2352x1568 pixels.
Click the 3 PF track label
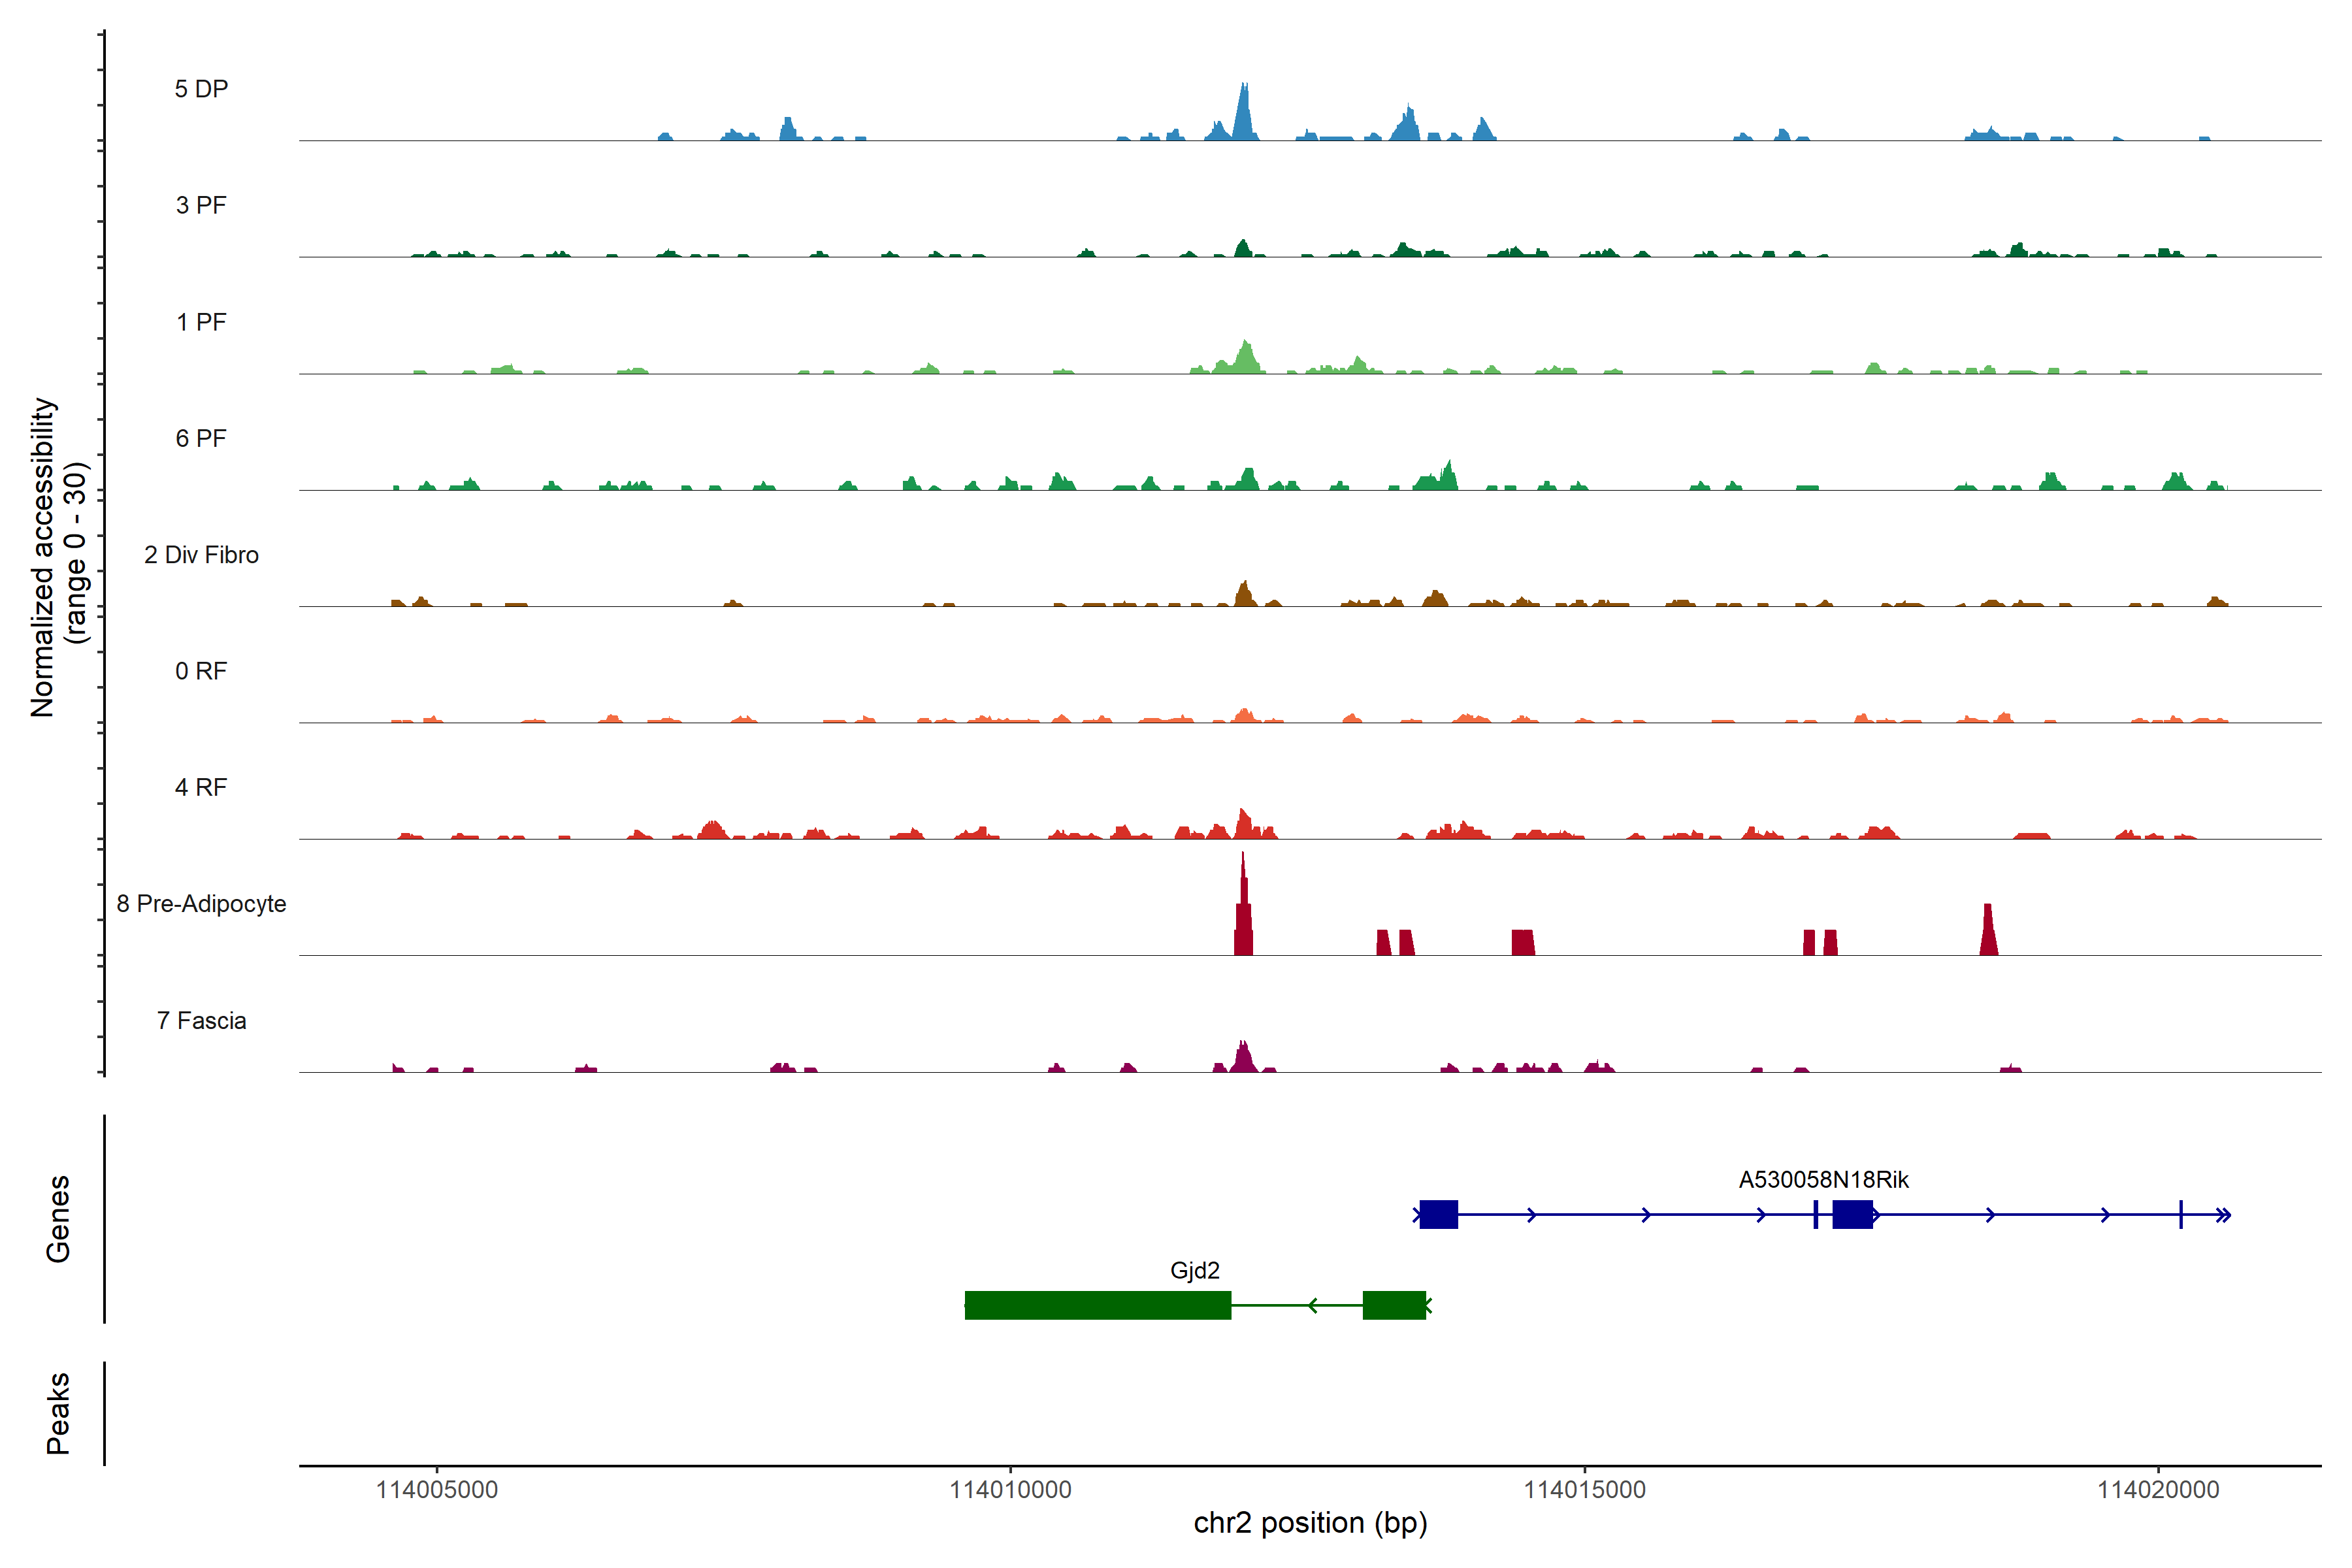(x=201, y=205)
